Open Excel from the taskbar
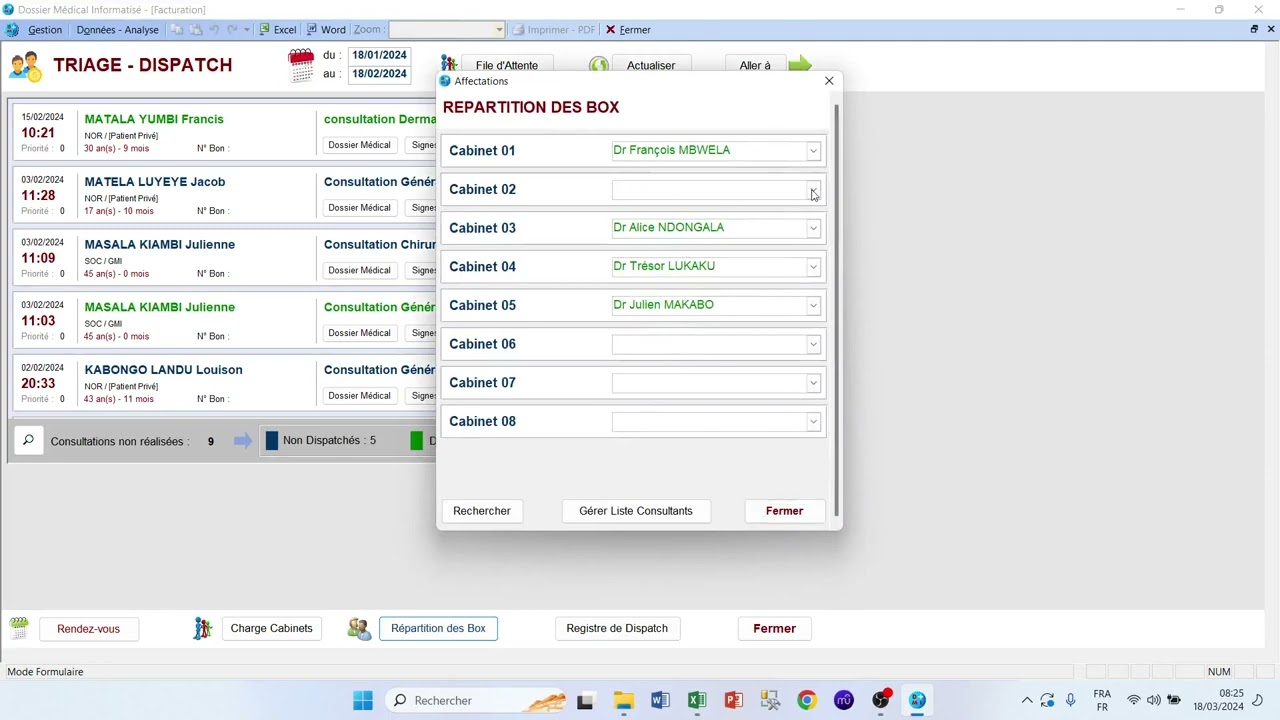The height and width of the screenshot is (720, 1280). [697, 701]
